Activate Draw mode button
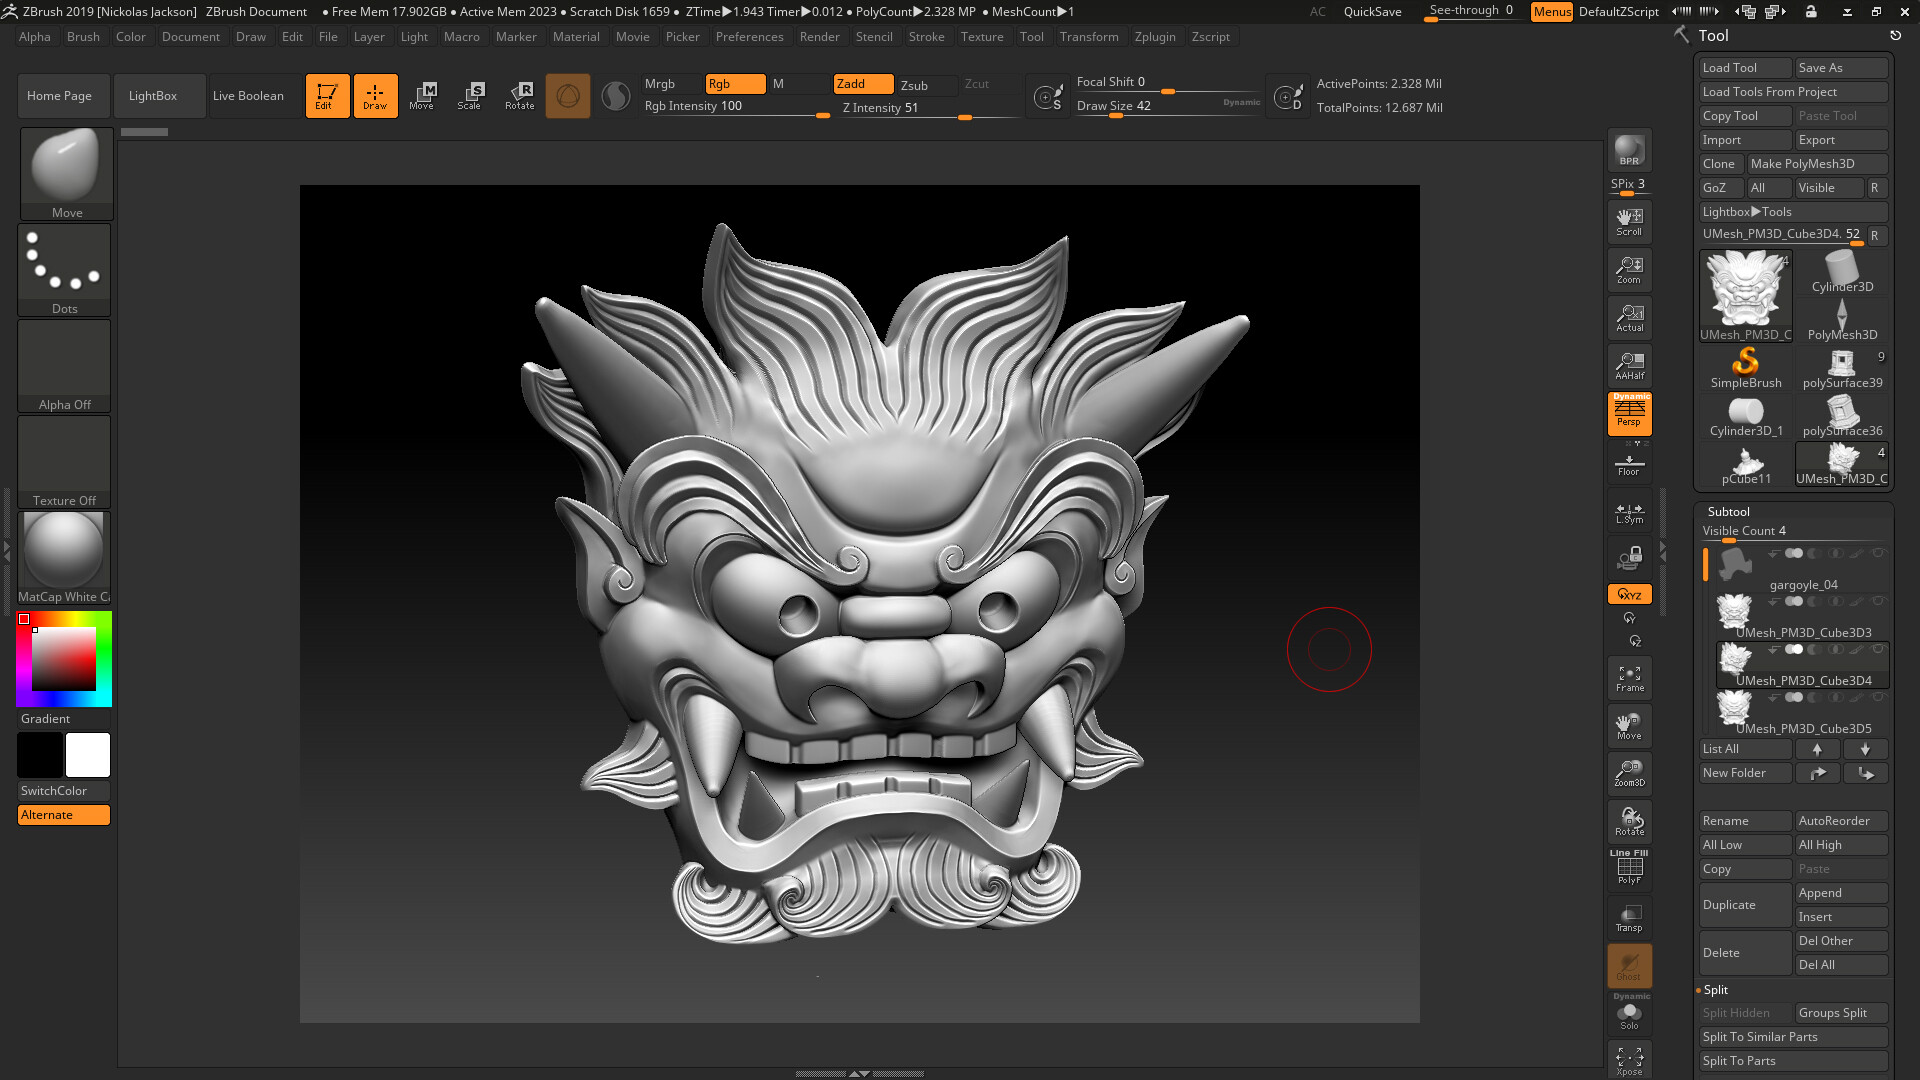 pos(375,96)
